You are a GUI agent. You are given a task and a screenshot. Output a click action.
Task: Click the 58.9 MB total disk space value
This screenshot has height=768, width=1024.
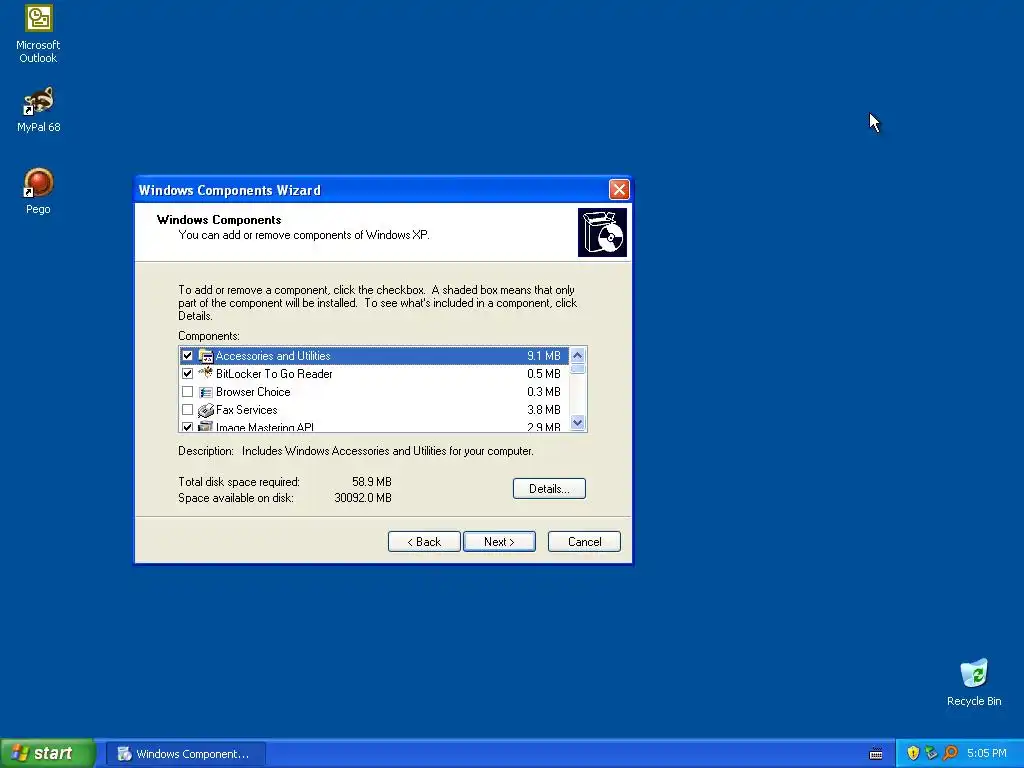tap(372, 482)
